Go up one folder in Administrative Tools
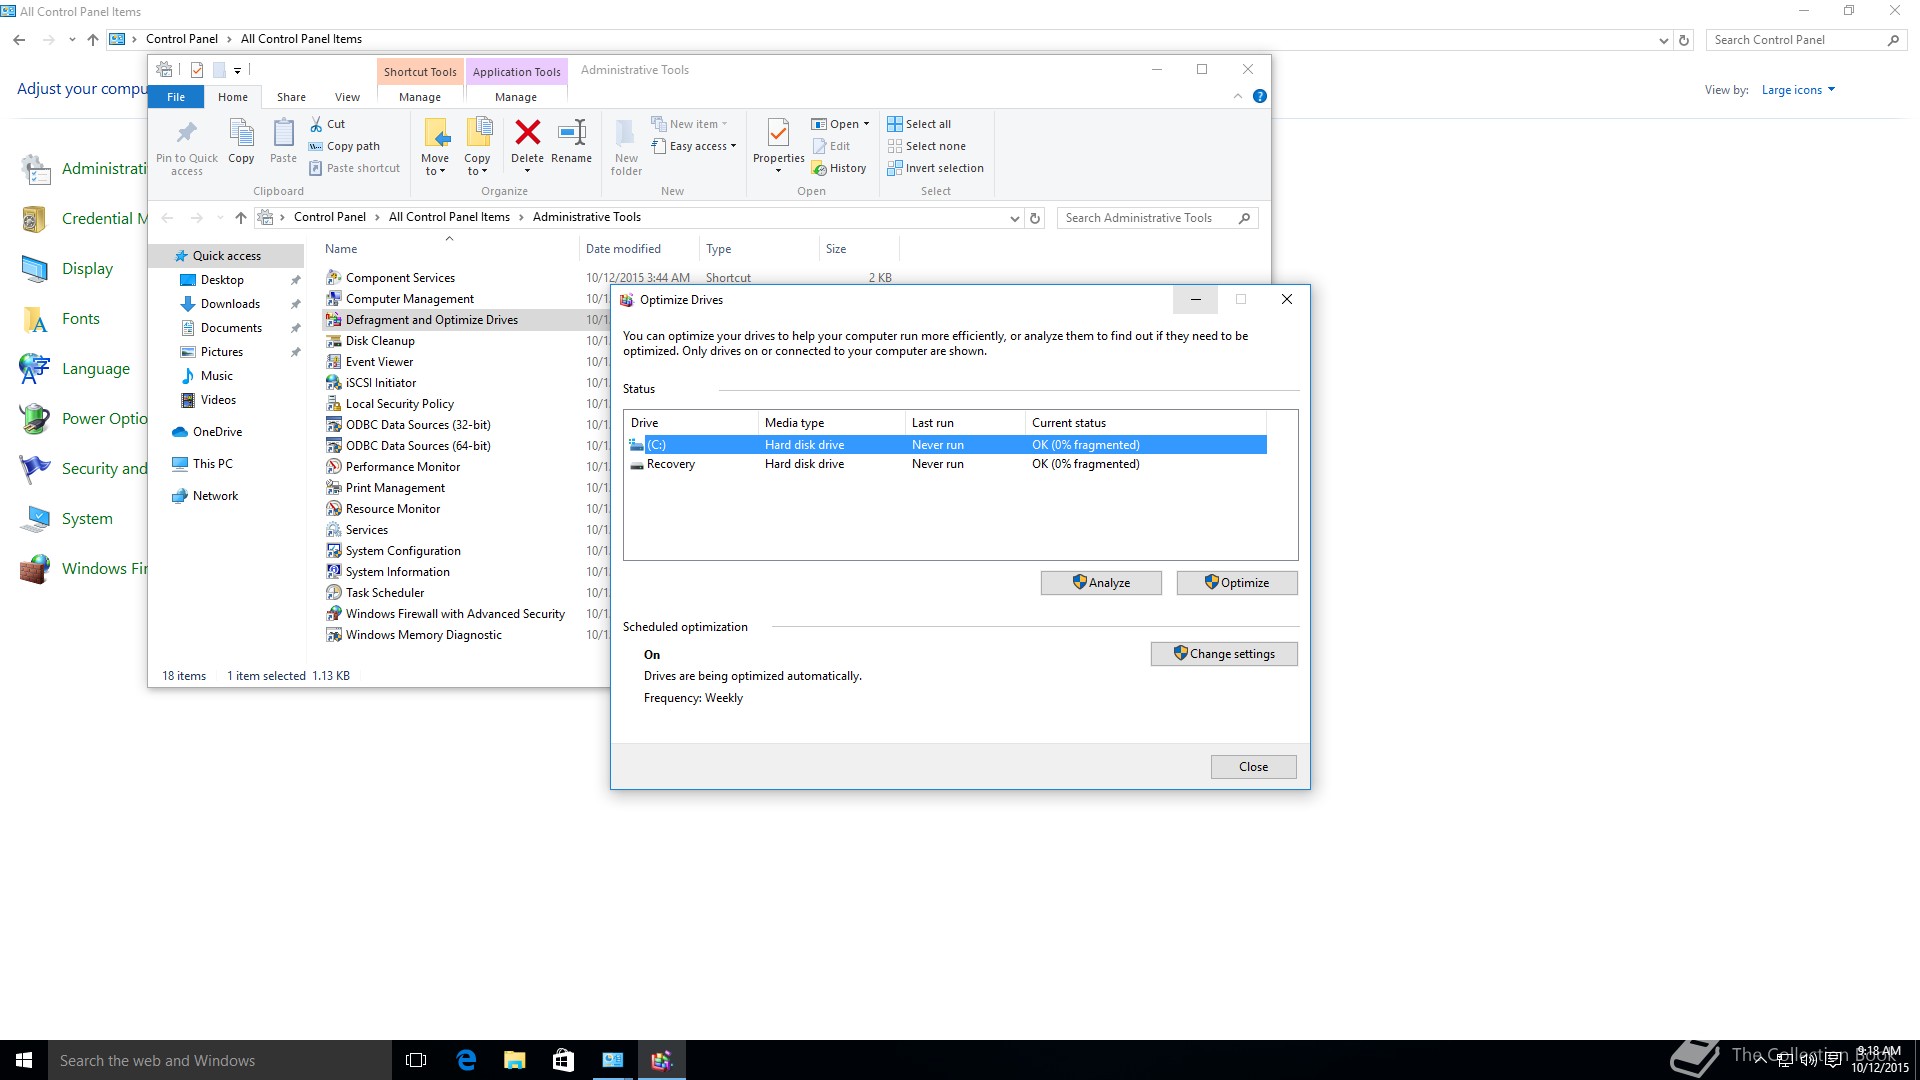The height and width of the screenshot is (1080, 1920). tap(240, 218)
